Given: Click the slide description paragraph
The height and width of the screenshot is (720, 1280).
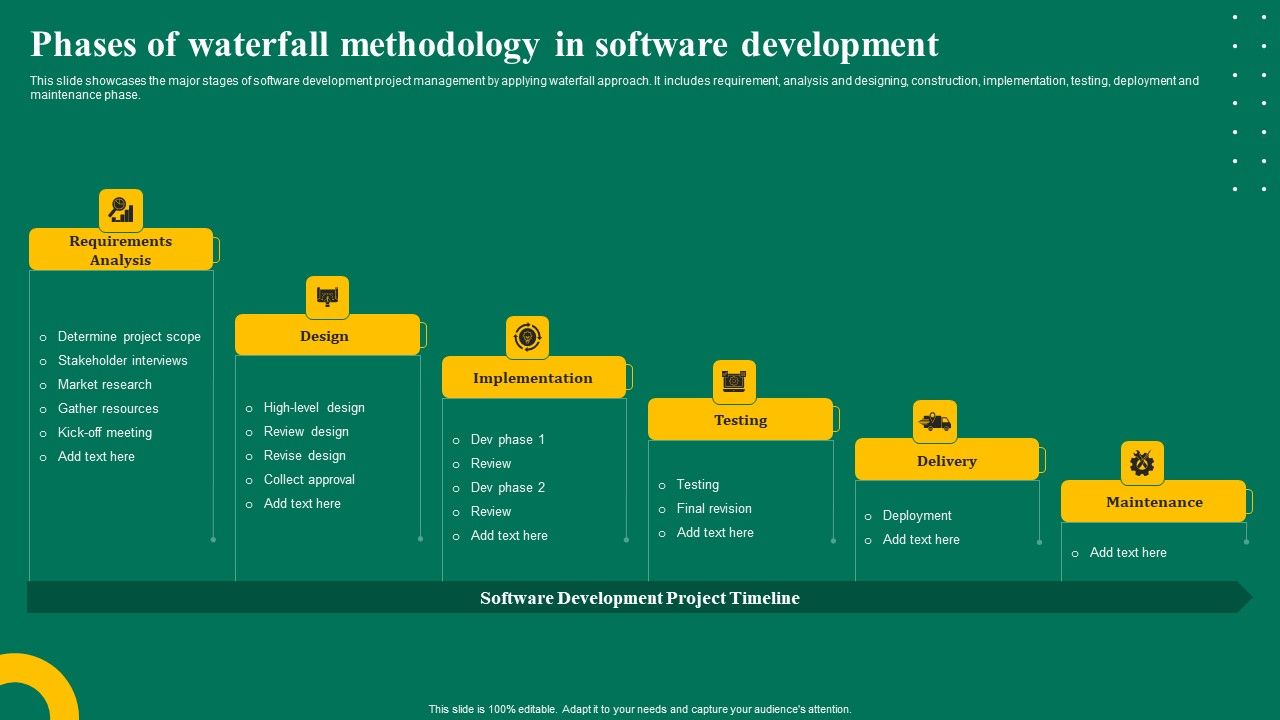Looking at the screenshot, I should pyautogui.click(x=615, y=88).
